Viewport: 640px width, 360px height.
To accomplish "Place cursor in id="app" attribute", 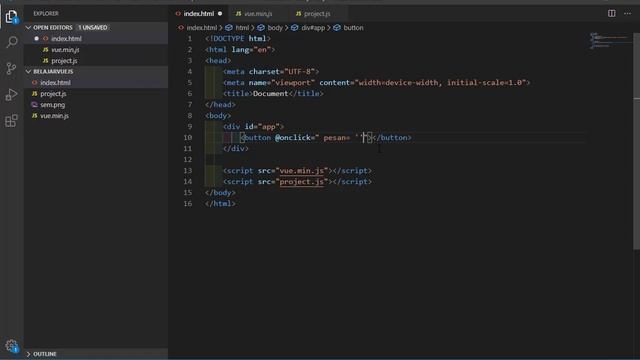I will (262, 127).
